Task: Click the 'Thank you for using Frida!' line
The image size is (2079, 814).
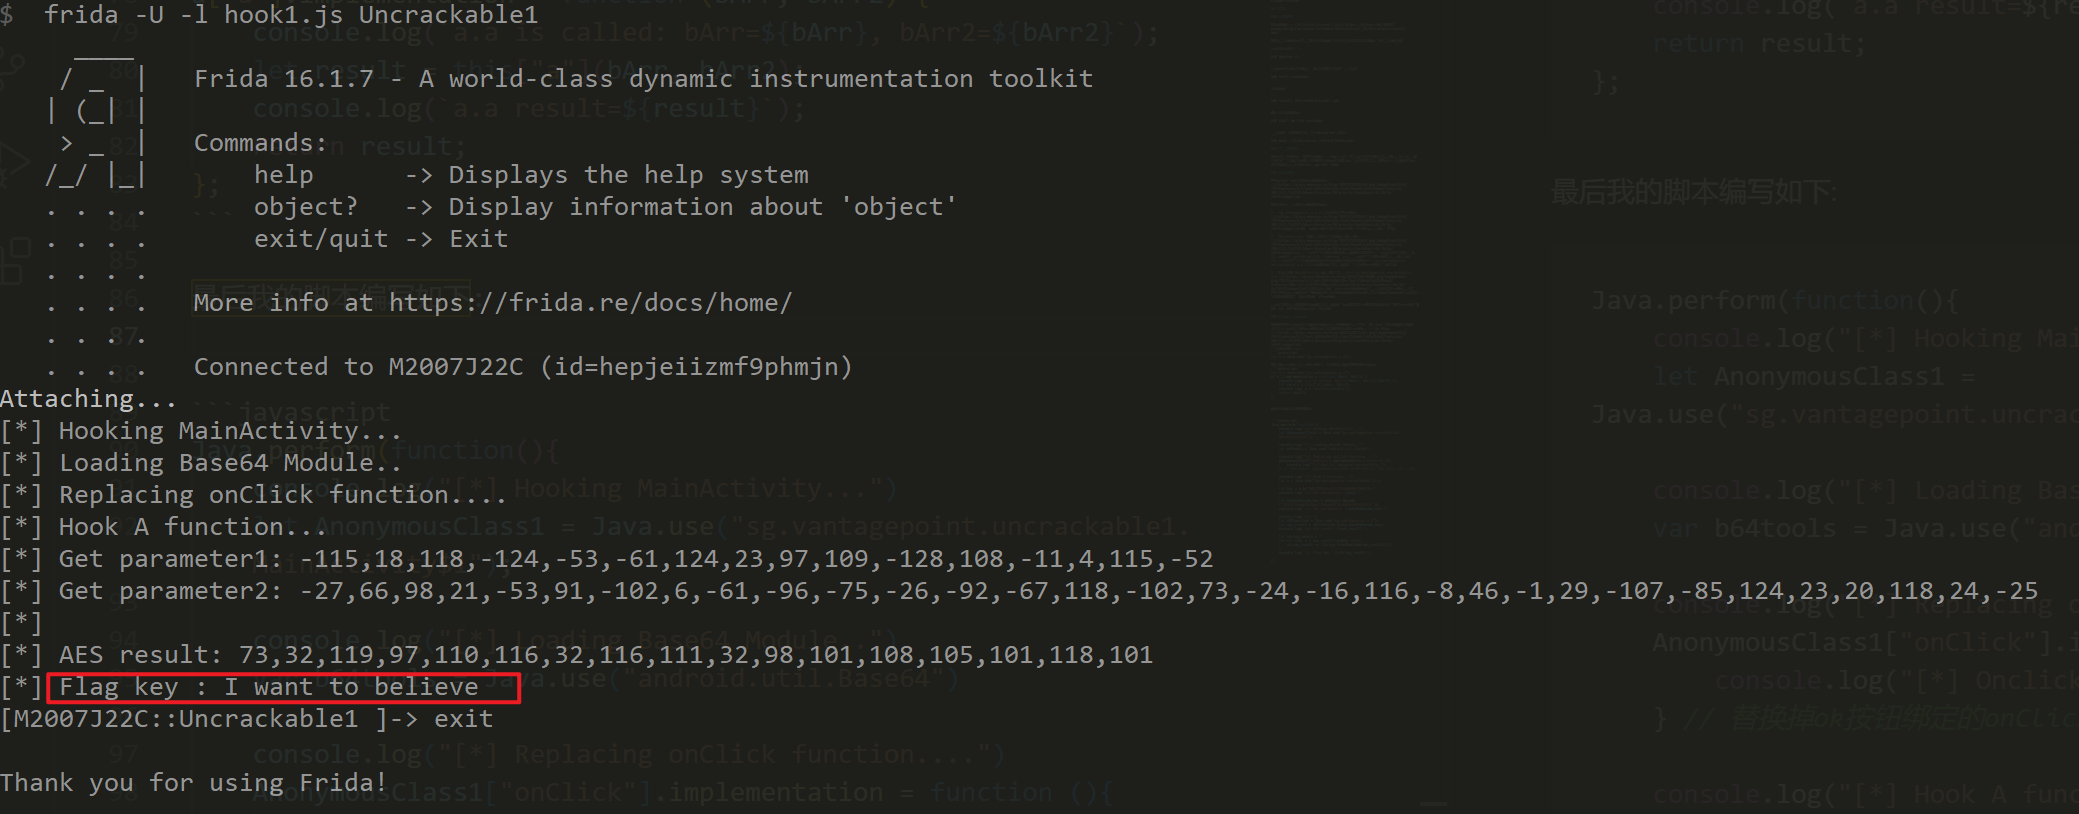Action: [193, 783]
